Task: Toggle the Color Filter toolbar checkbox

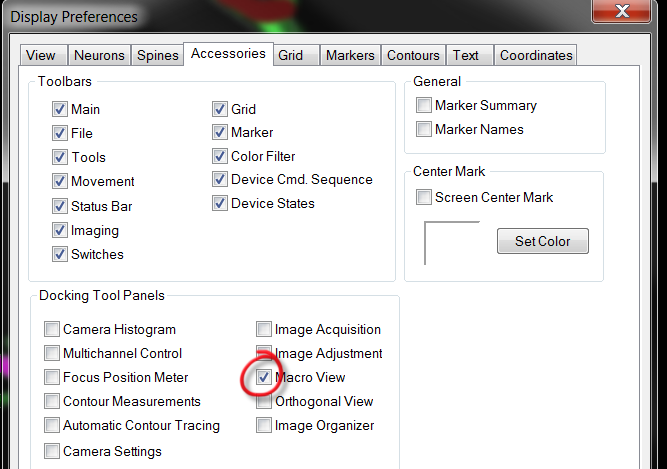Action: pyautogui.click(x=219, y=156)
